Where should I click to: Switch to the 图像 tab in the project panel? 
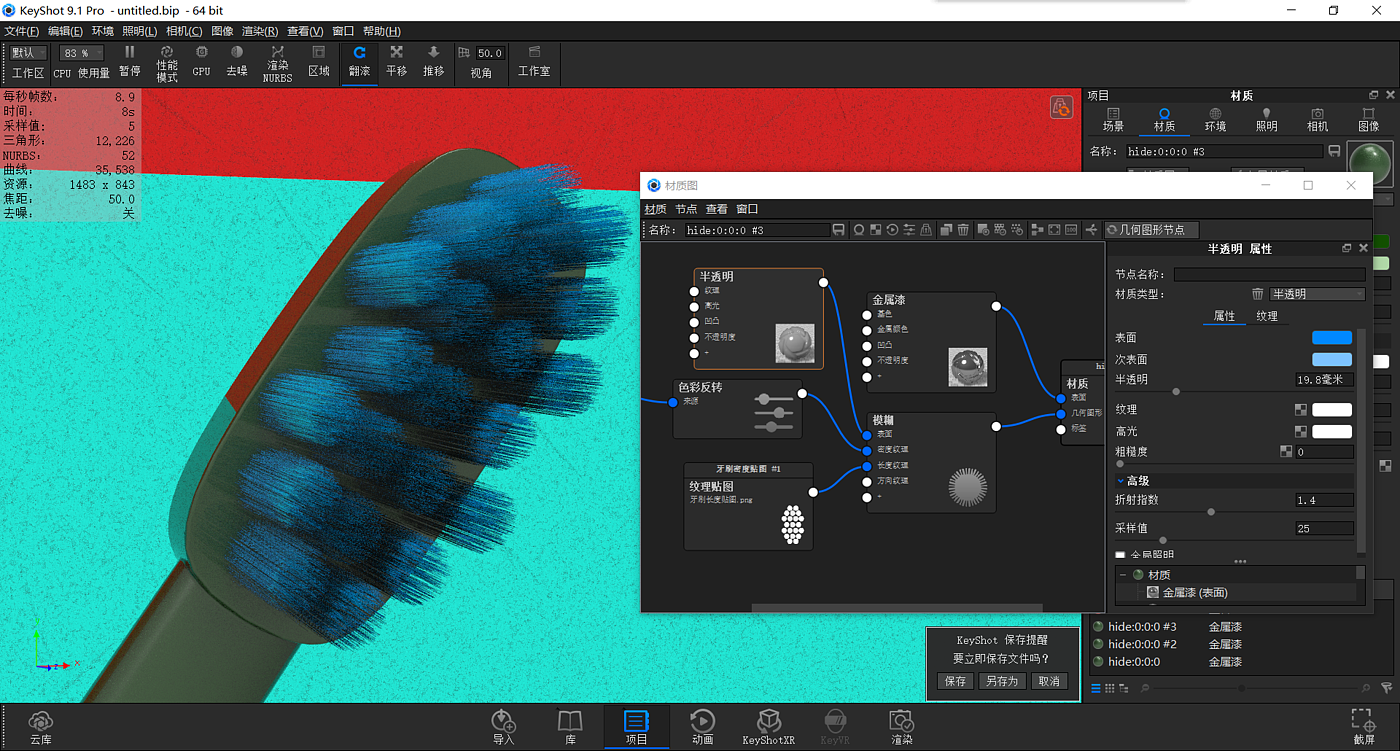(1369, 120)
